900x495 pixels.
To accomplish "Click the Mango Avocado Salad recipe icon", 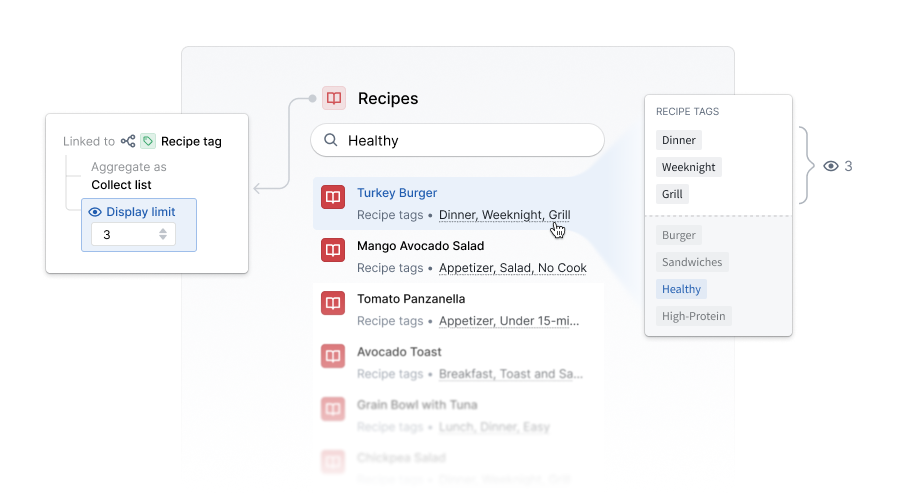I will tap(333, 250).
